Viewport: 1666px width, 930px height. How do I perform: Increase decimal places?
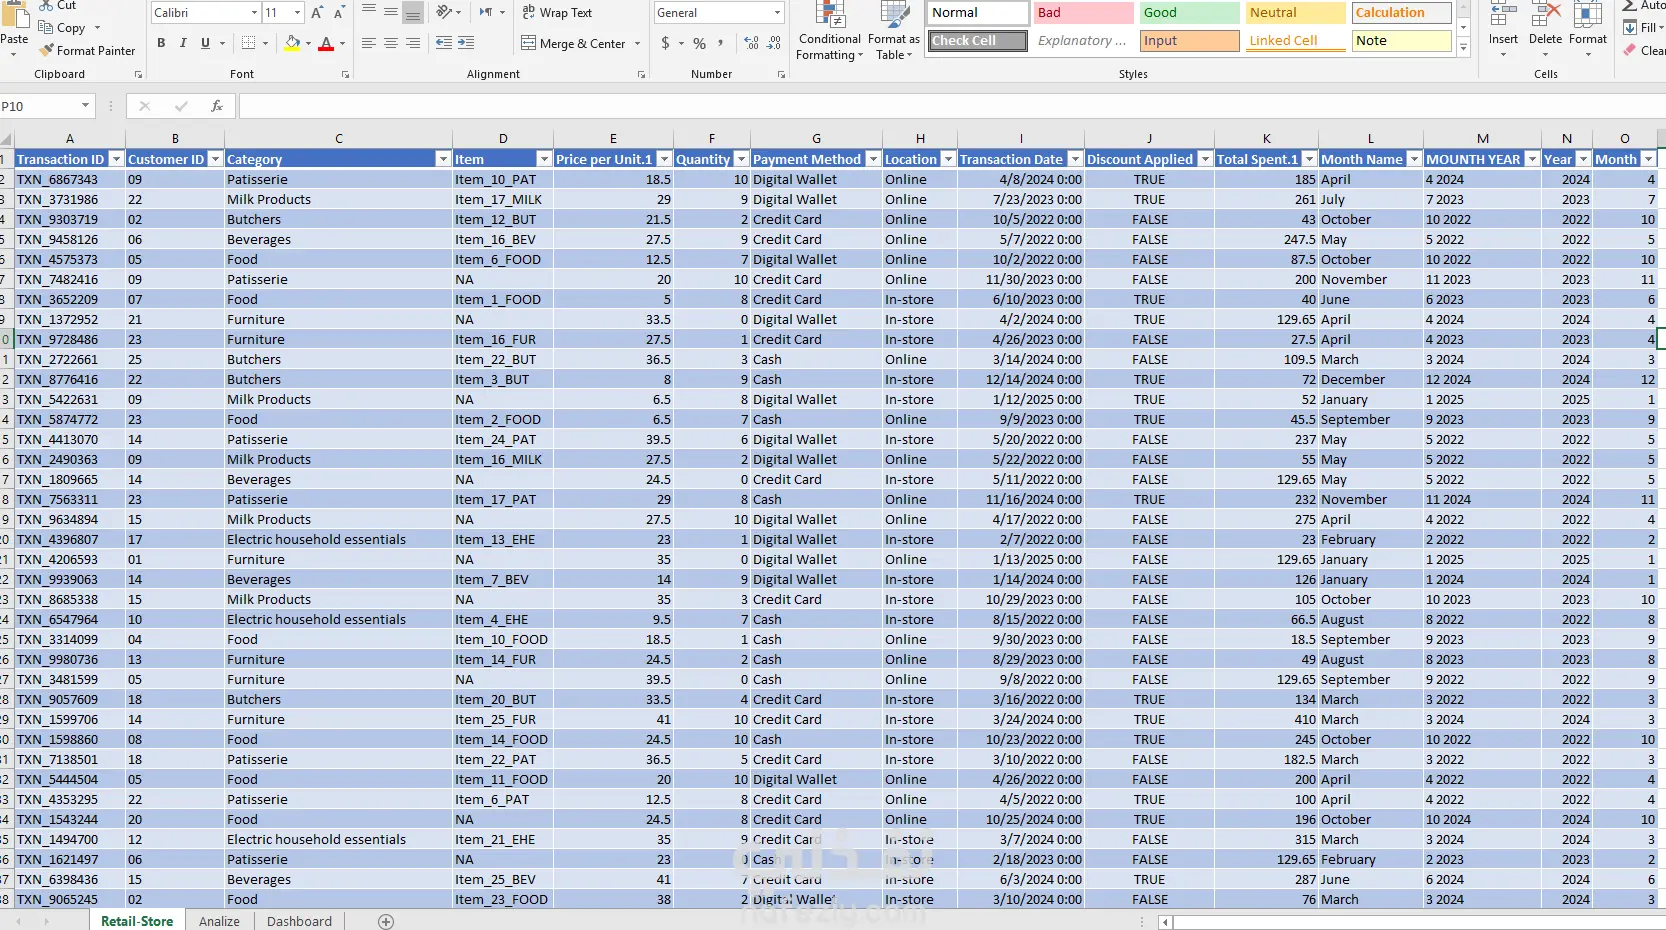[x=752, y=43]
